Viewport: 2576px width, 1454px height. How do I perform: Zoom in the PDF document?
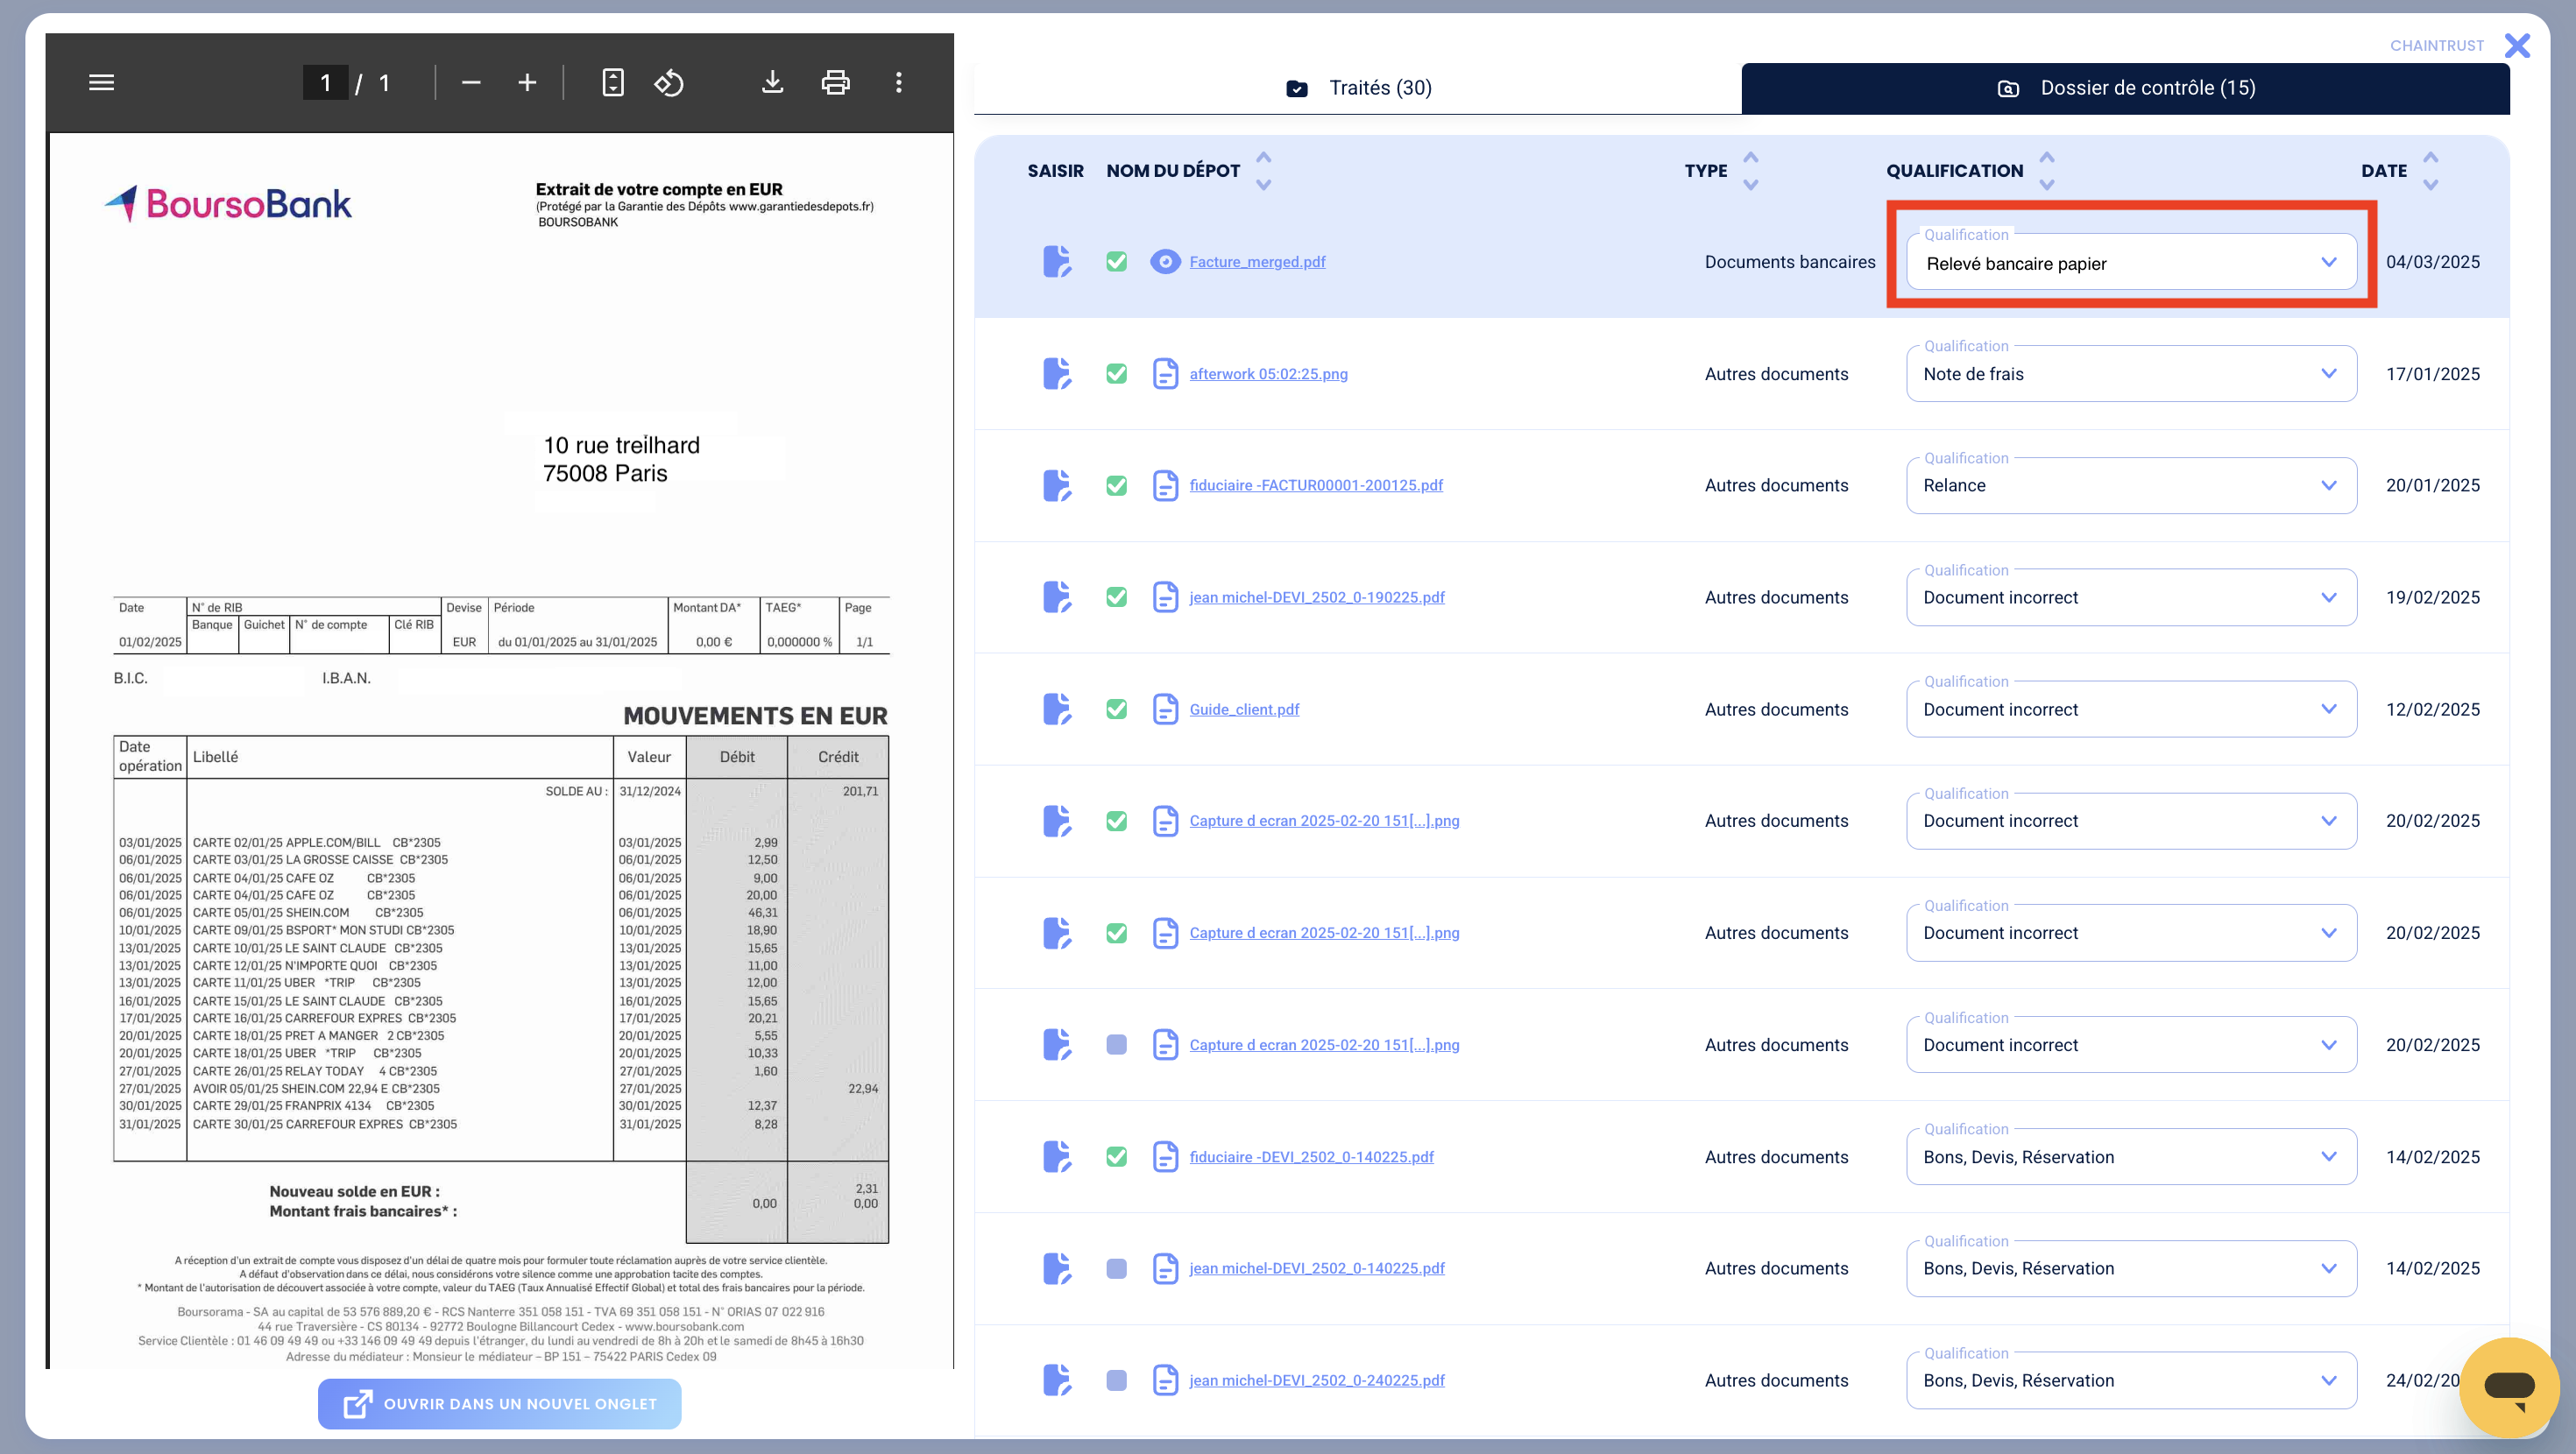pos(527,83)
